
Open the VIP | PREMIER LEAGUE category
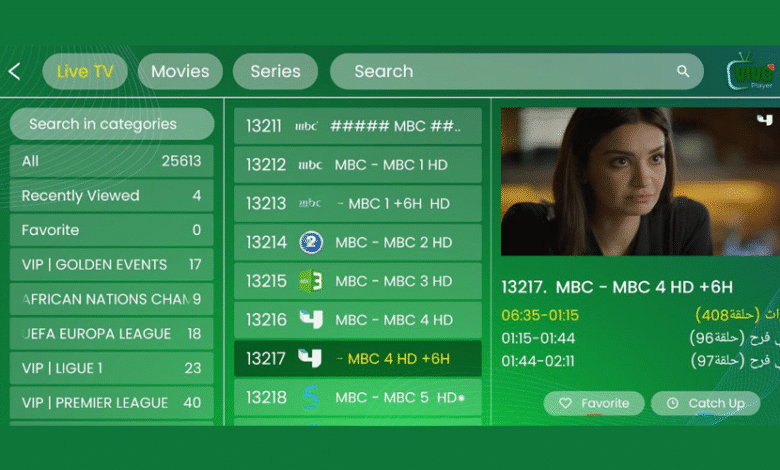pos(111,402)
